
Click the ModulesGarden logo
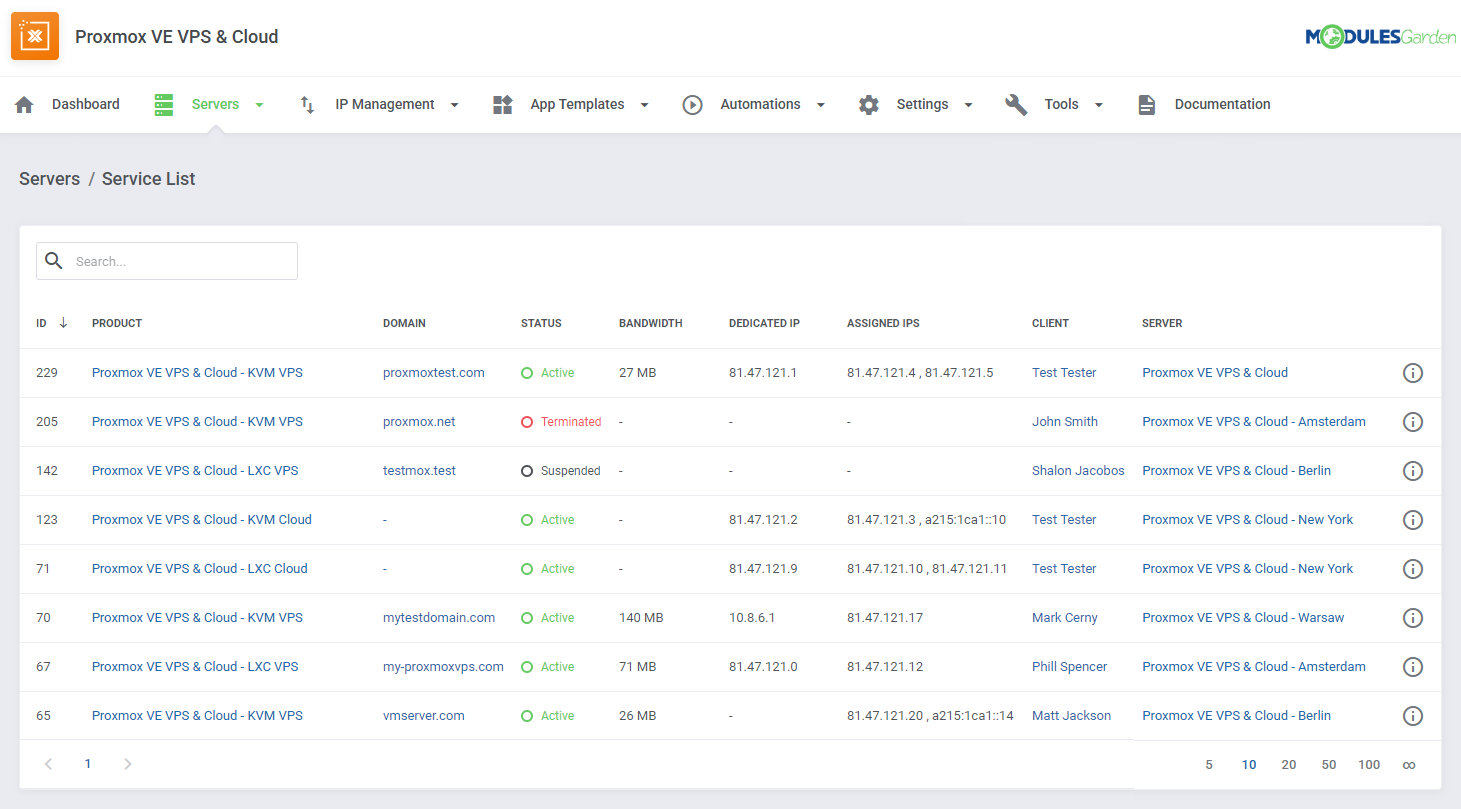click(x=1380, y=37)
